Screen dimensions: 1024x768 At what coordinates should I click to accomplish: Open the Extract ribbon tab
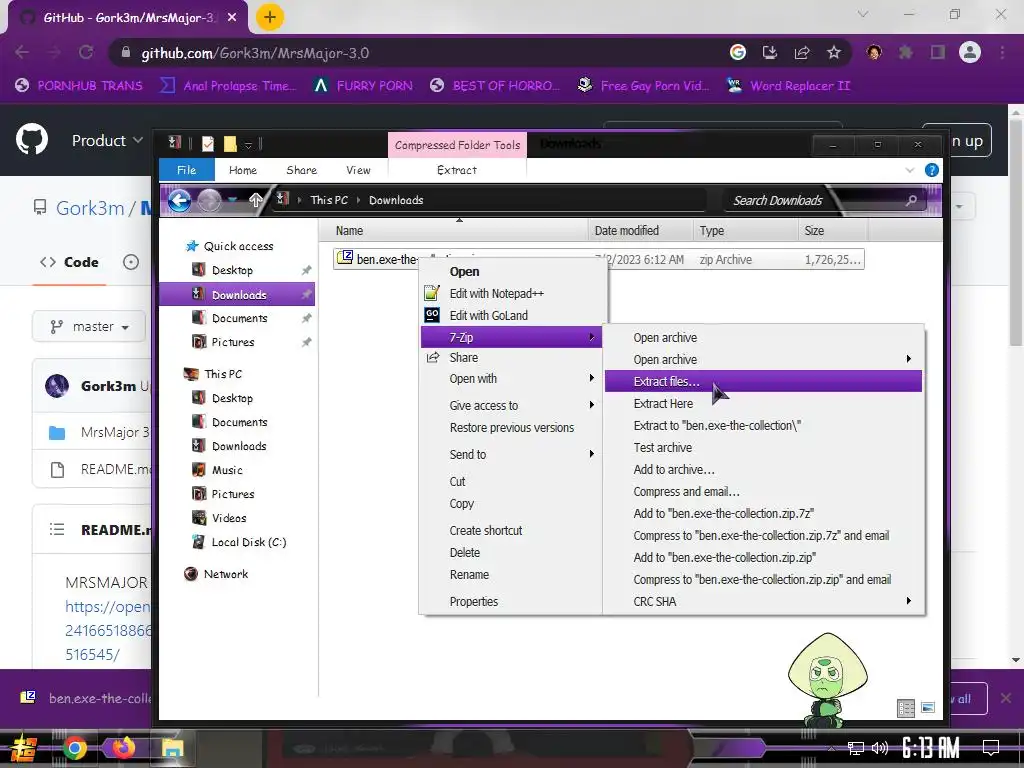click(x=456, y=170)
